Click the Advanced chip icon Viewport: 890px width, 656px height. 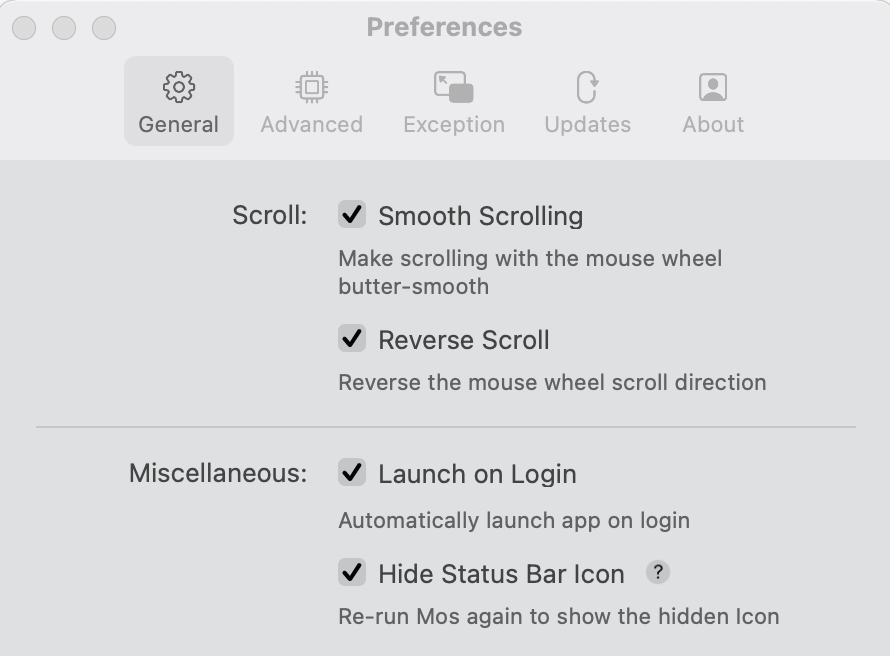[311, 87]
